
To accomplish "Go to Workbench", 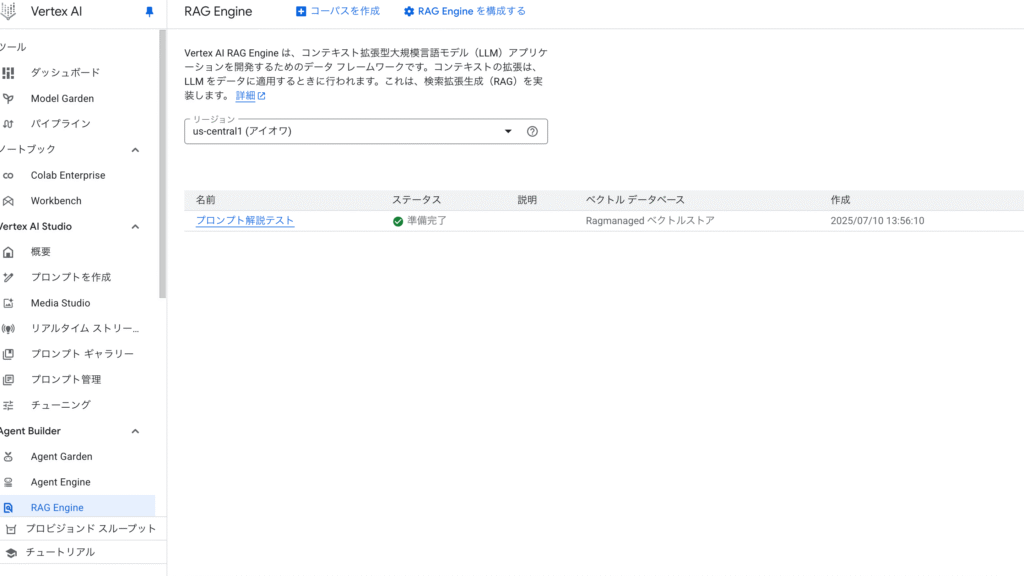I will click(x=56, y=200).
